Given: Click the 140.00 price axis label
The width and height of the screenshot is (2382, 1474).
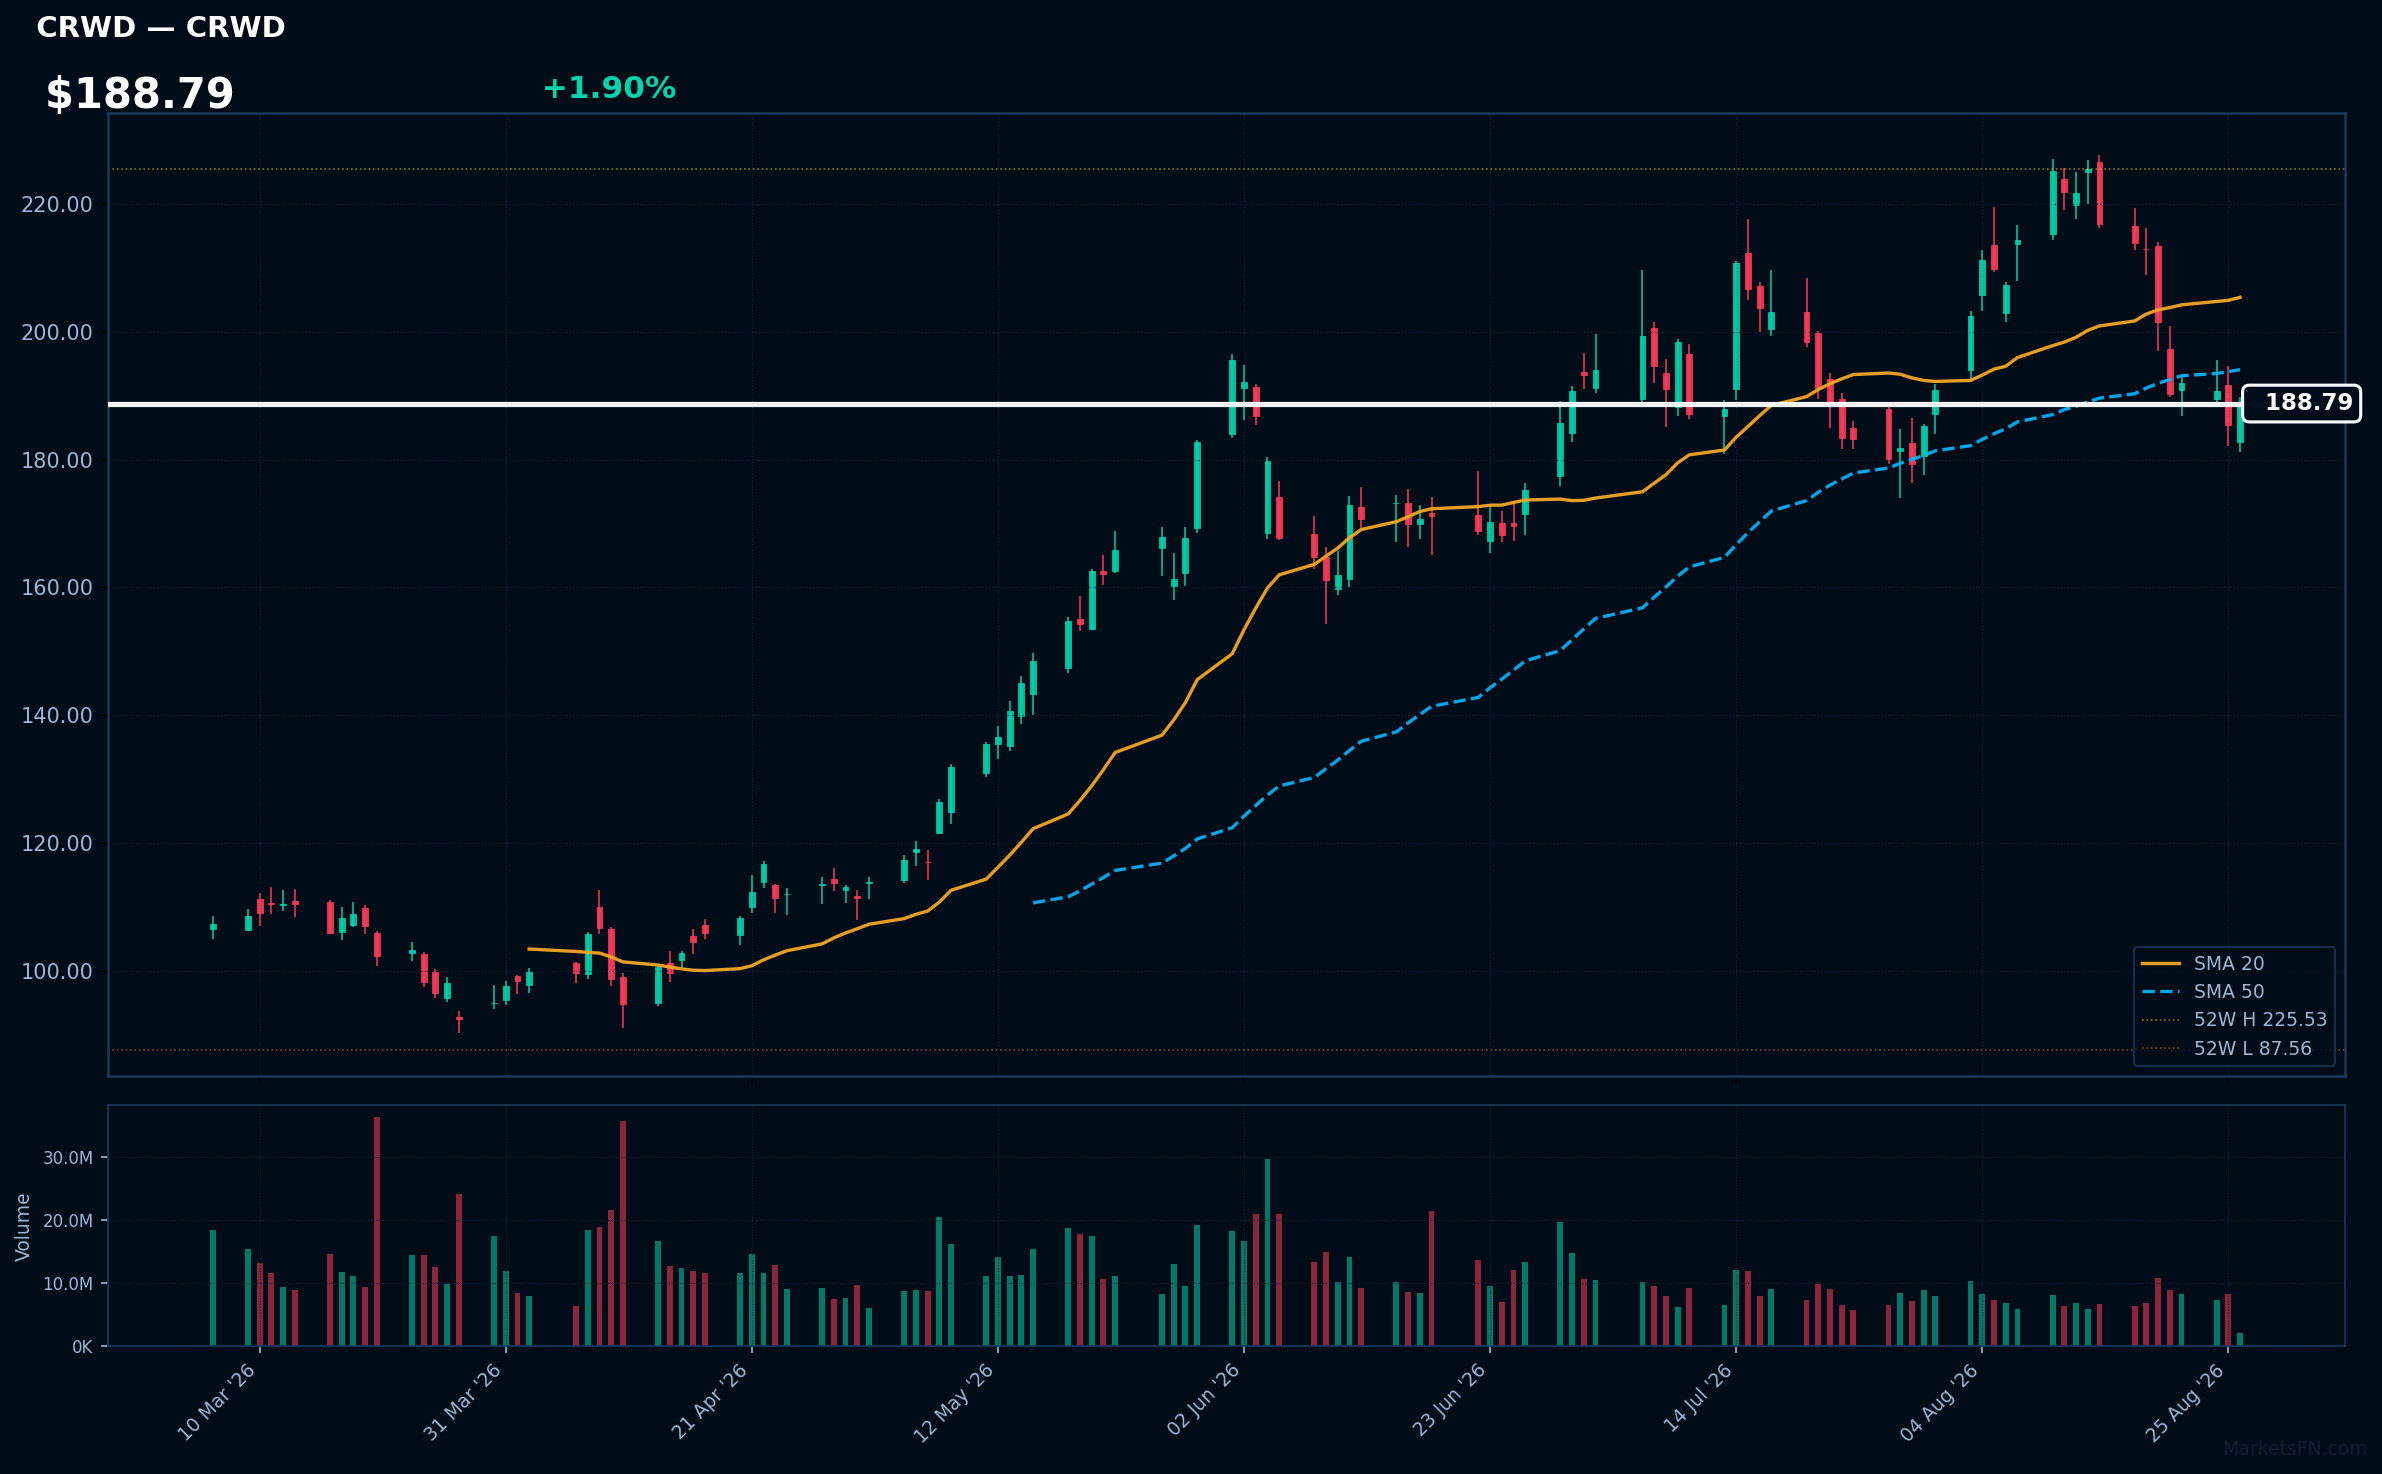Looking at the screenshot, I should point(57,715).
